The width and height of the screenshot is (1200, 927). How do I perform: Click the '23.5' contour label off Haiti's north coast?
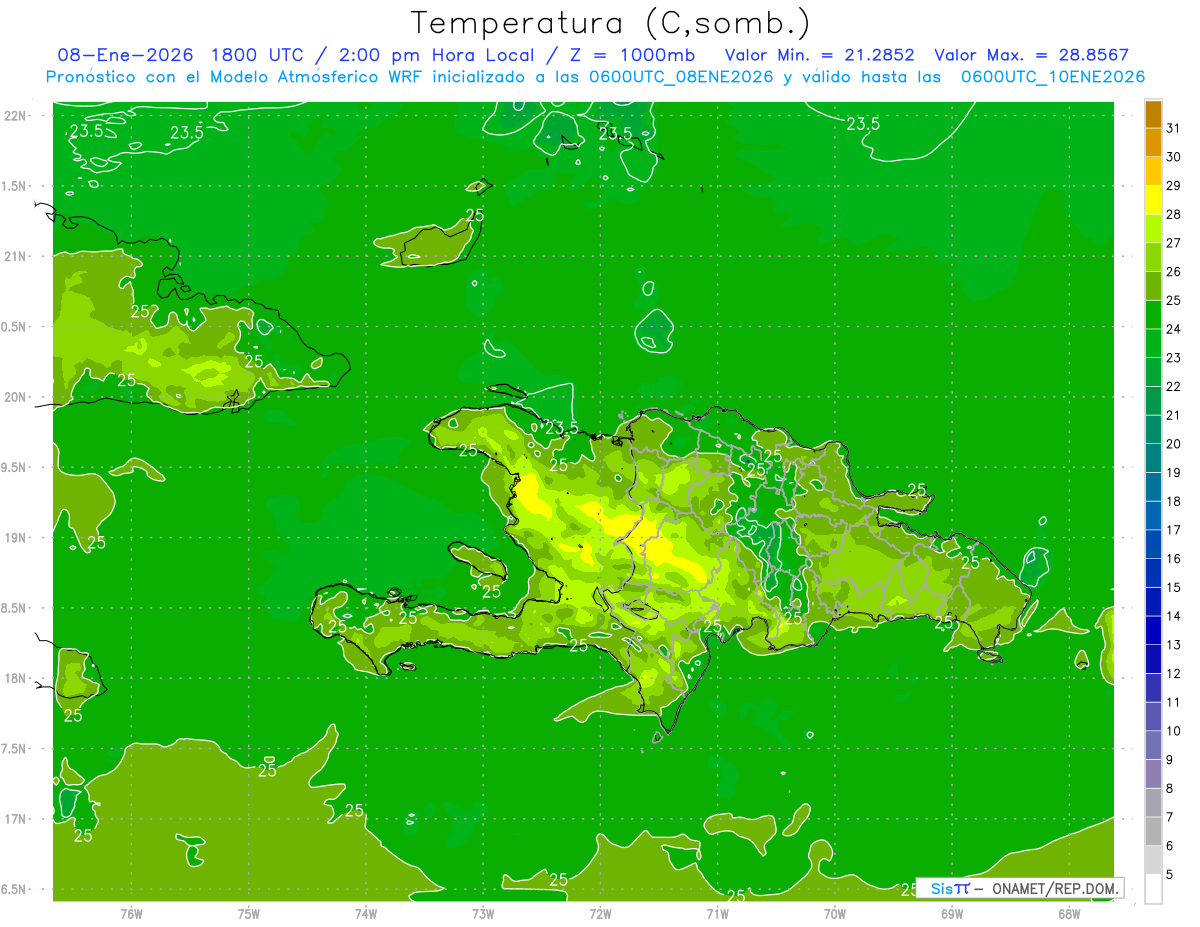coord(561,428)
